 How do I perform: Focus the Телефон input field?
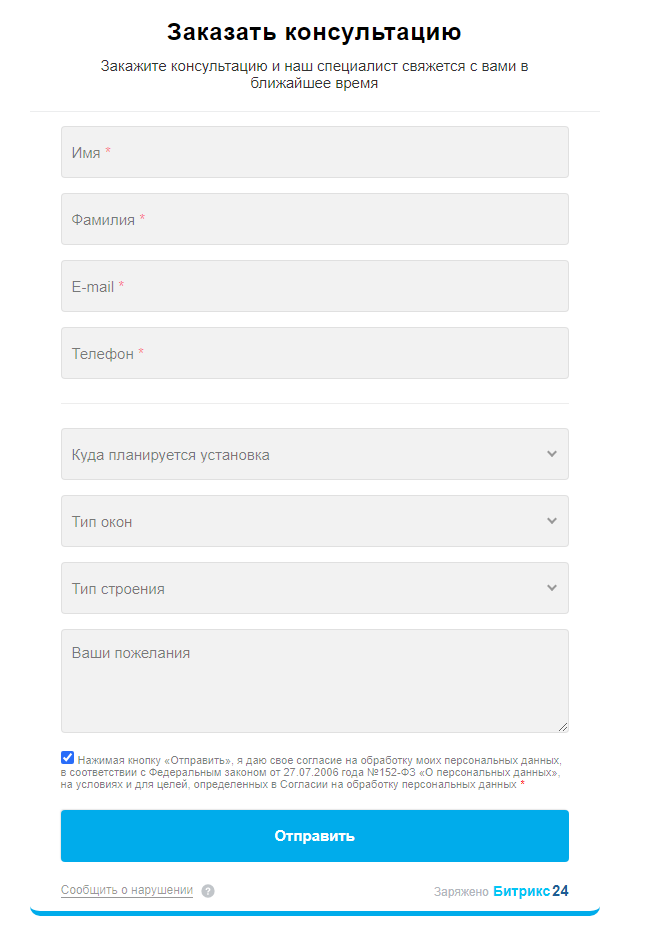click(x=314, y=353)
